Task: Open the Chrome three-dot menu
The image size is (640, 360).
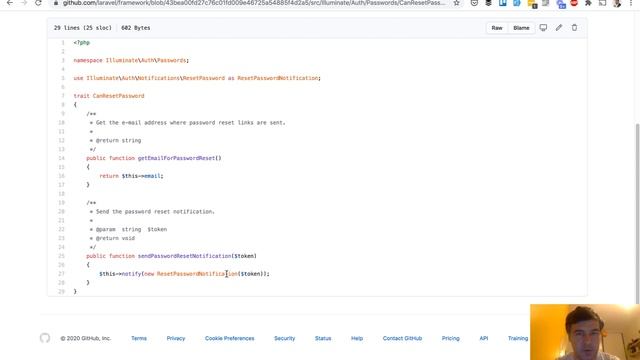Action: click(631, 3)
